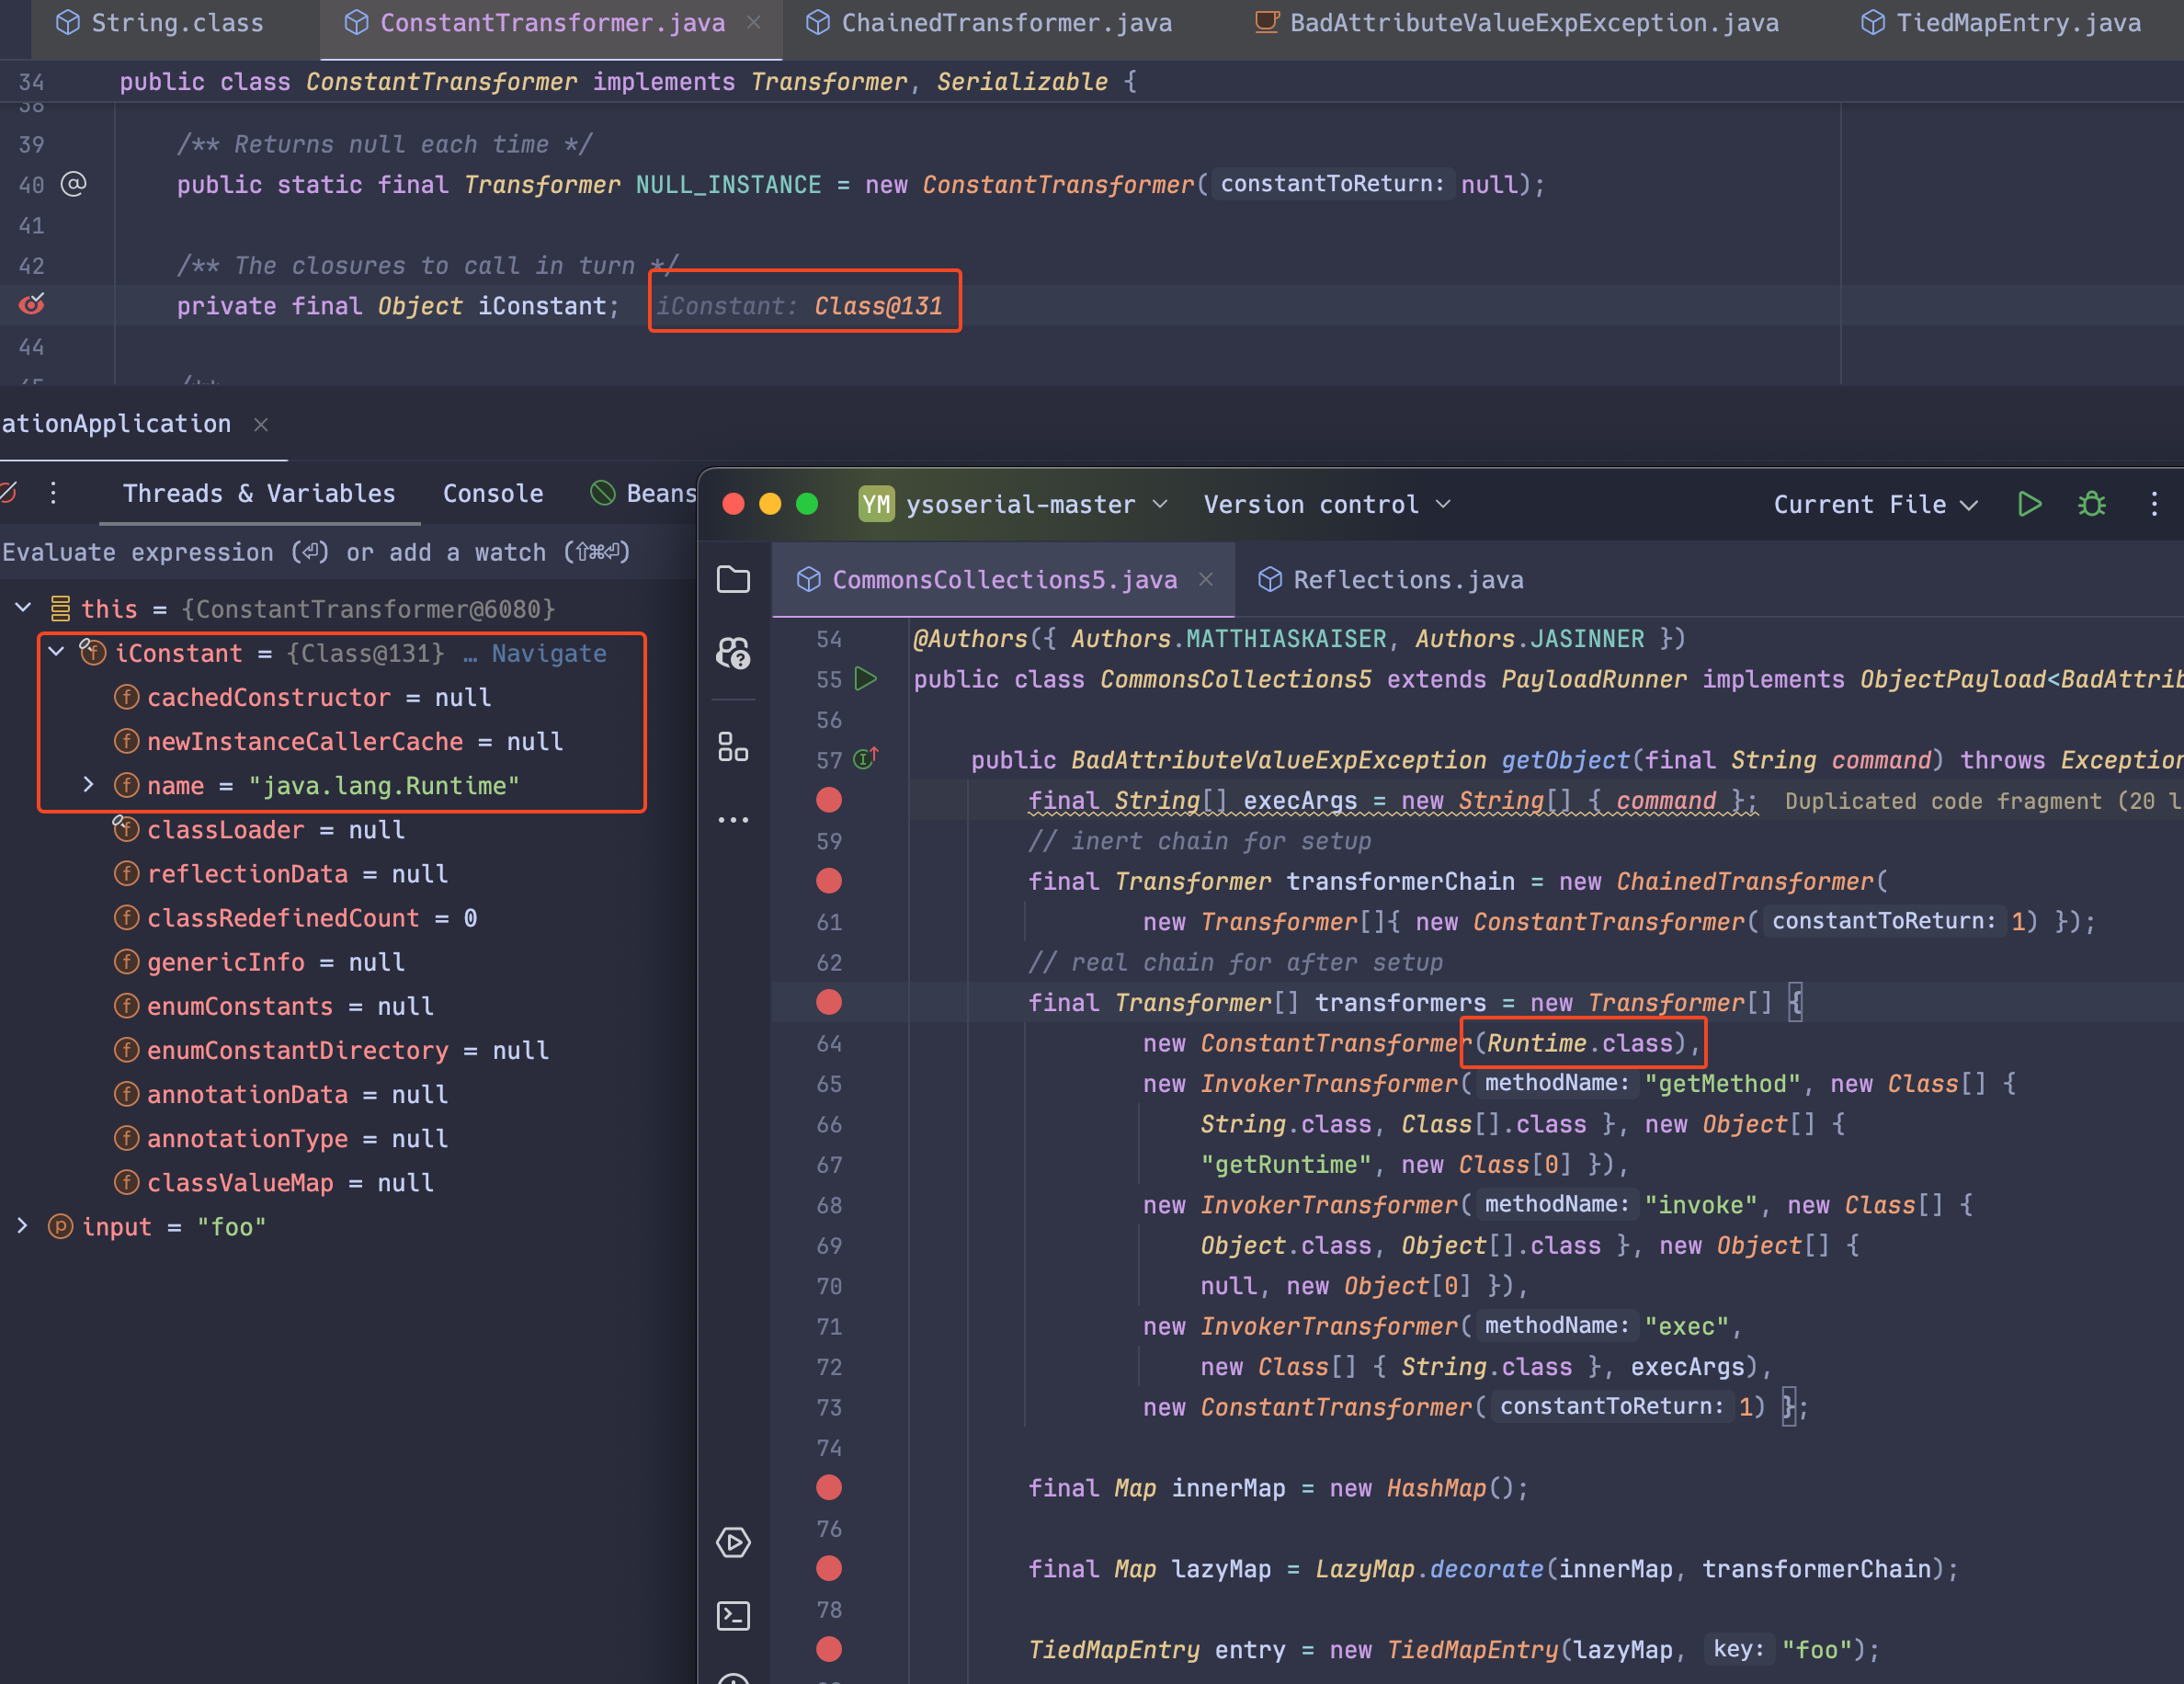2184x1684 pixels.
Task: Close the CommonsCollections5.java tab
Action: [1205, 580]
